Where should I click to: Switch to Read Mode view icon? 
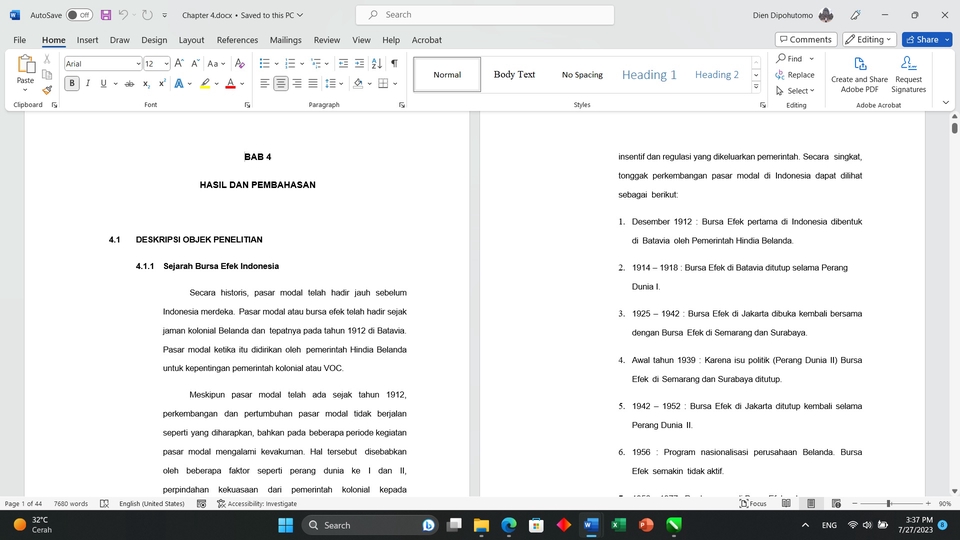(x=786, y=503)
